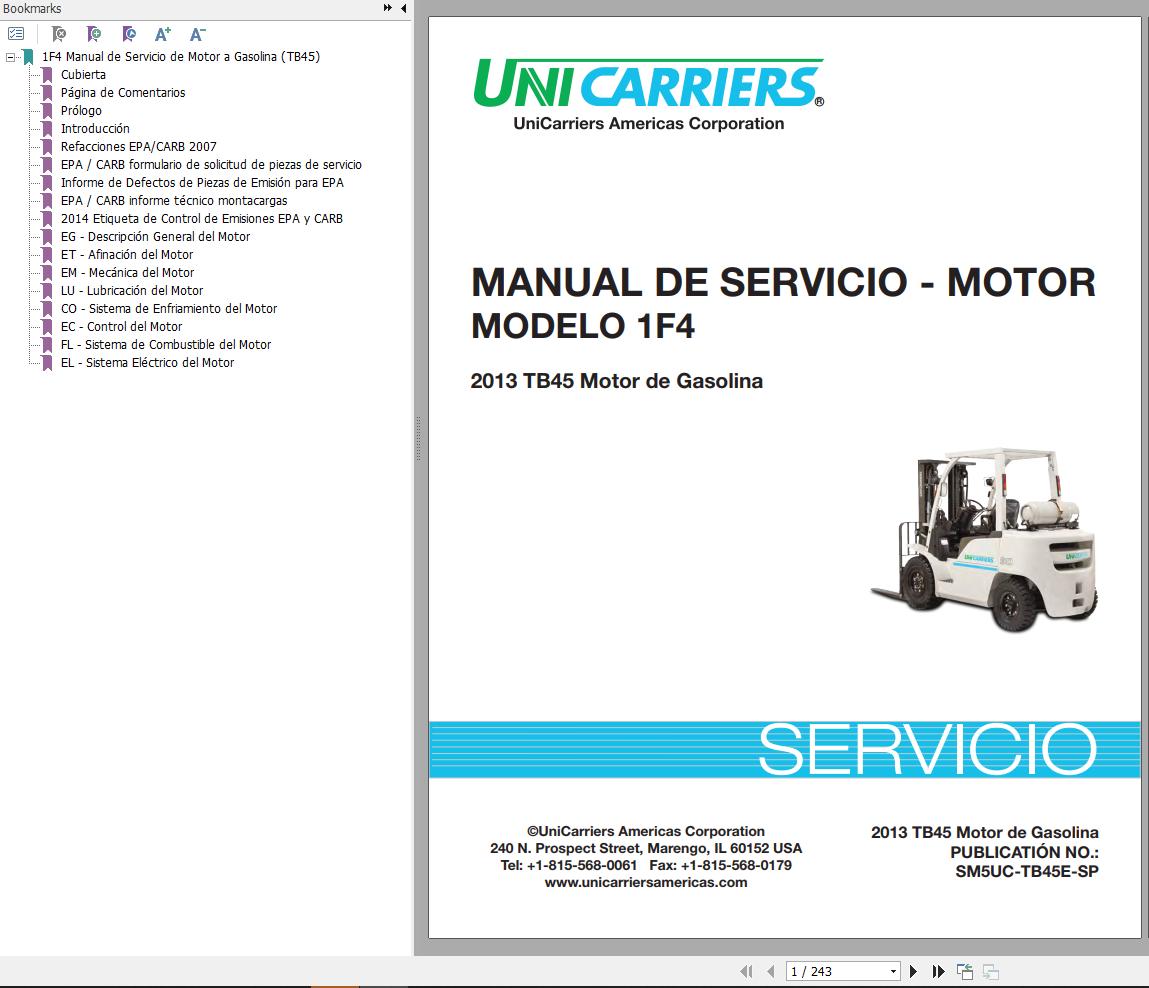Viewport: 1149px width, 988px height.
Task: Decrease bookmark text size with A- icon
Action: 197,33
